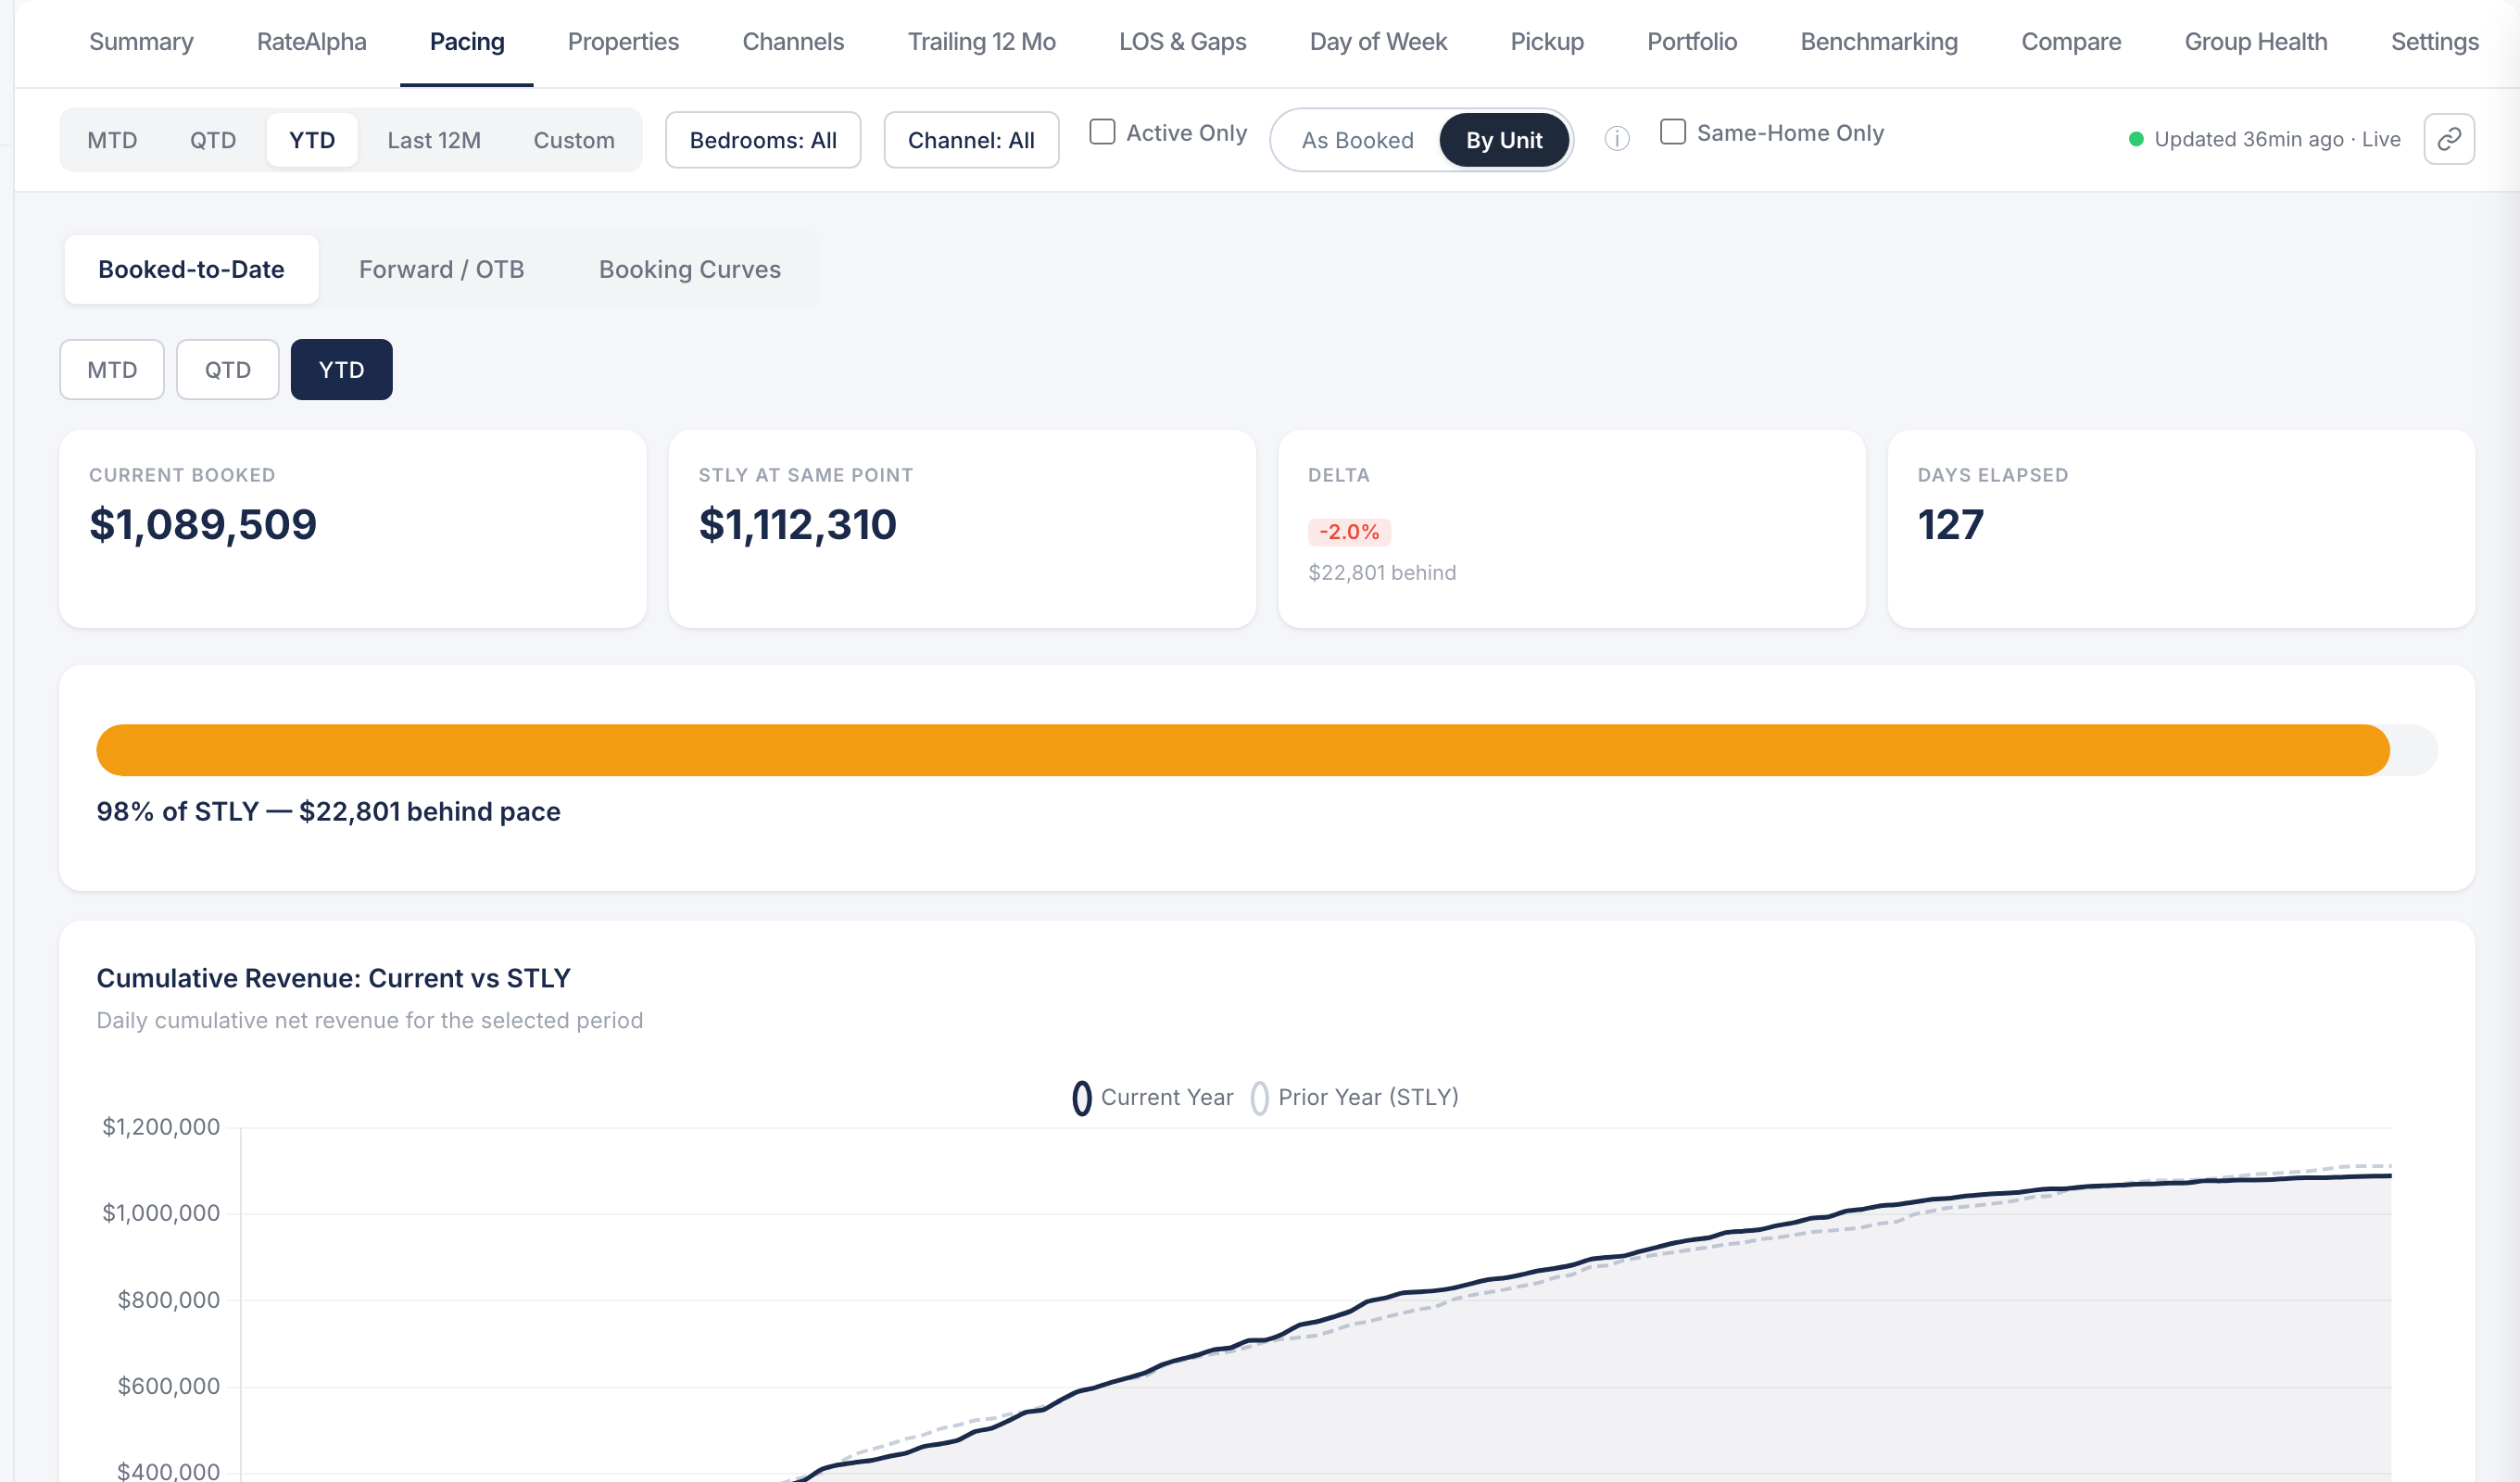Click the -2.0% delta badge
Viewport: 2520px width, 1482px height.
click(x=1348, y=532)
